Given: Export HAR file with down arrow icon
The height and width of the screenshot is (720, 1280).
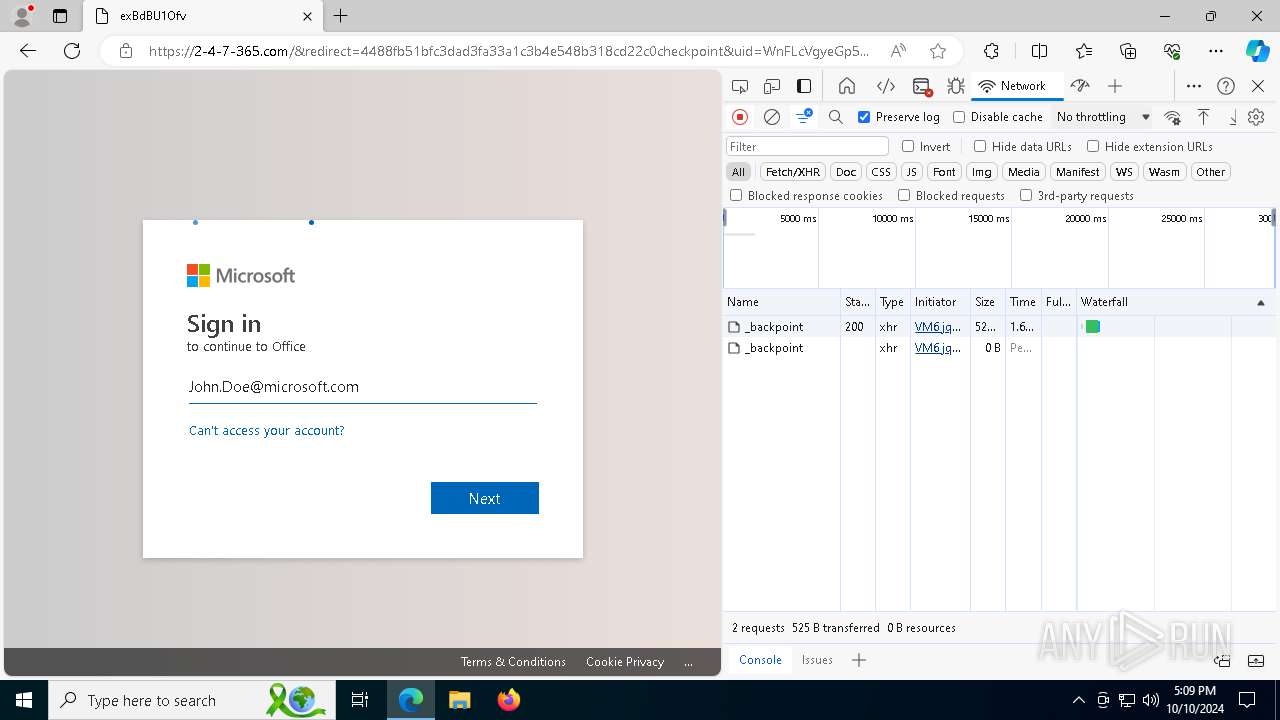Looking at the screenshot, I should 1232,117.
